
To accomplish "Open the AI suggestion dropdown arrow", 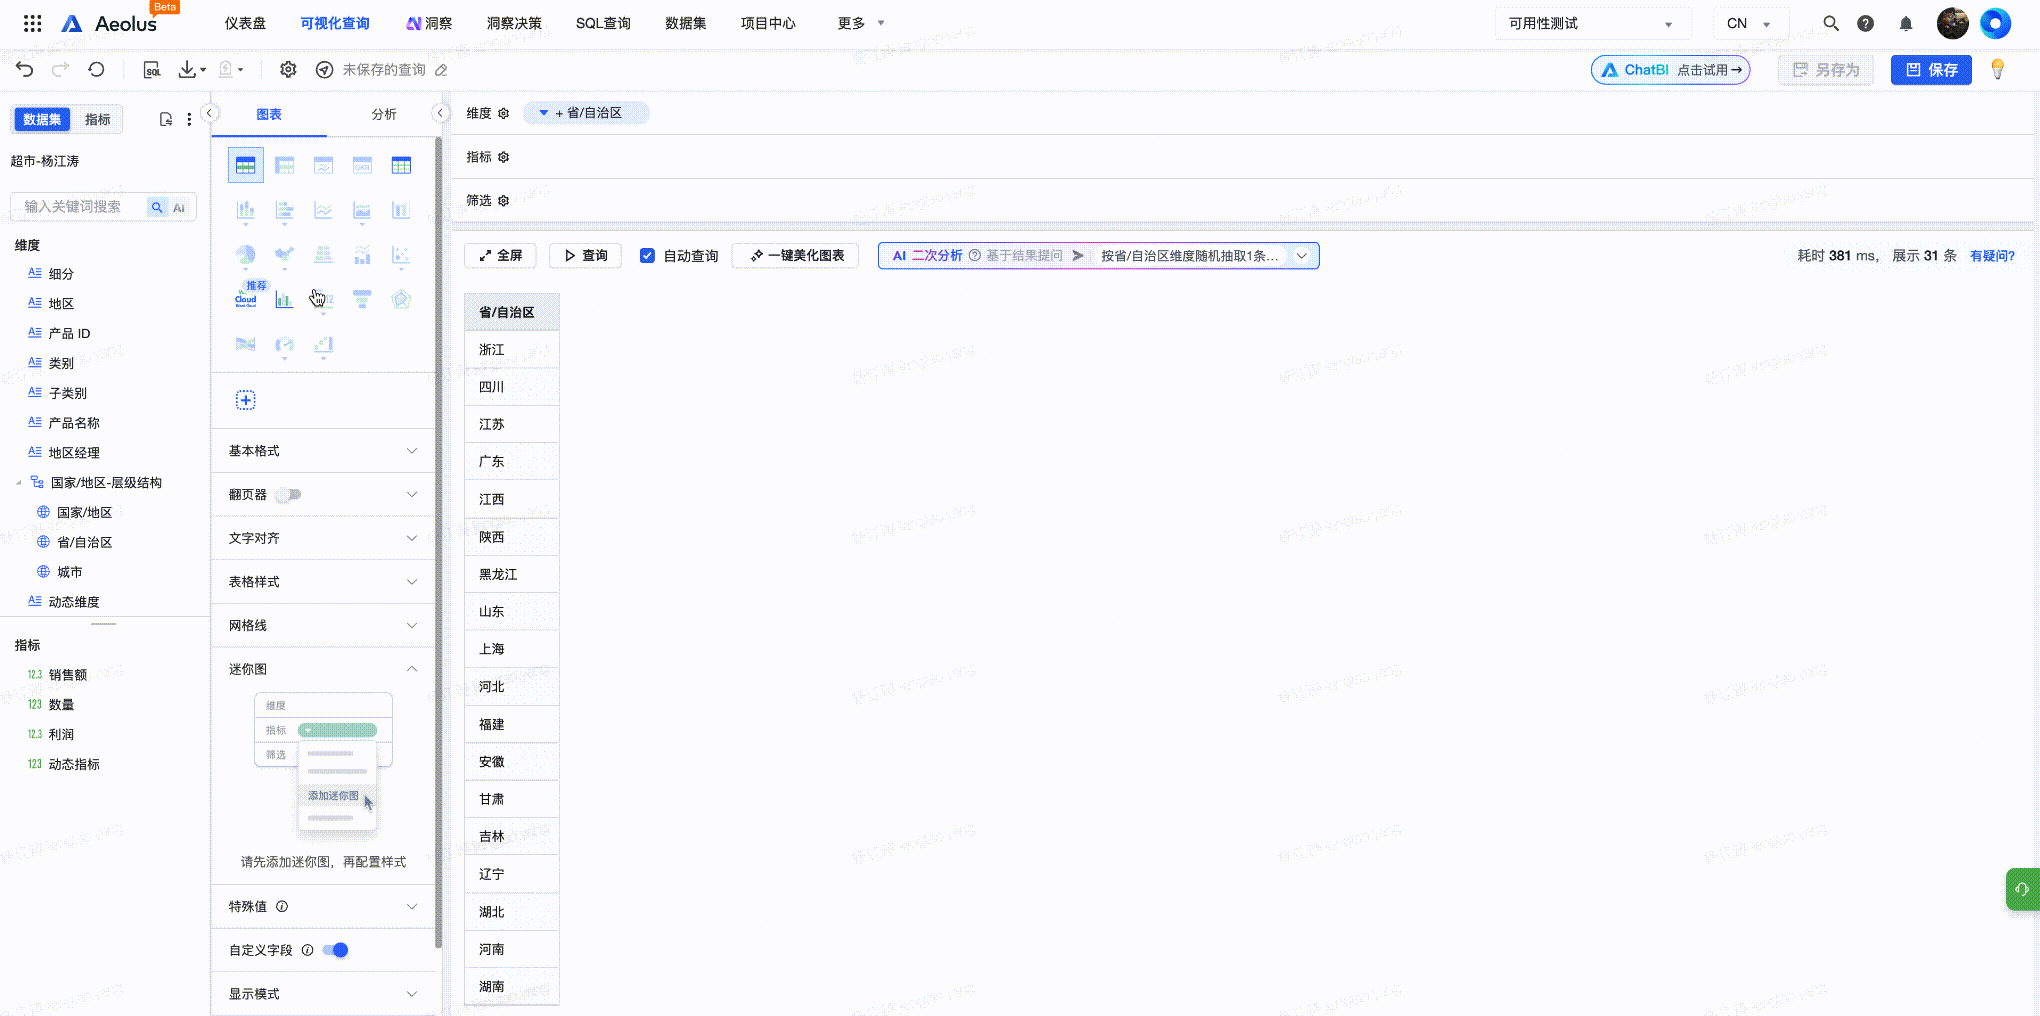I will click(x=1302, y=256).
